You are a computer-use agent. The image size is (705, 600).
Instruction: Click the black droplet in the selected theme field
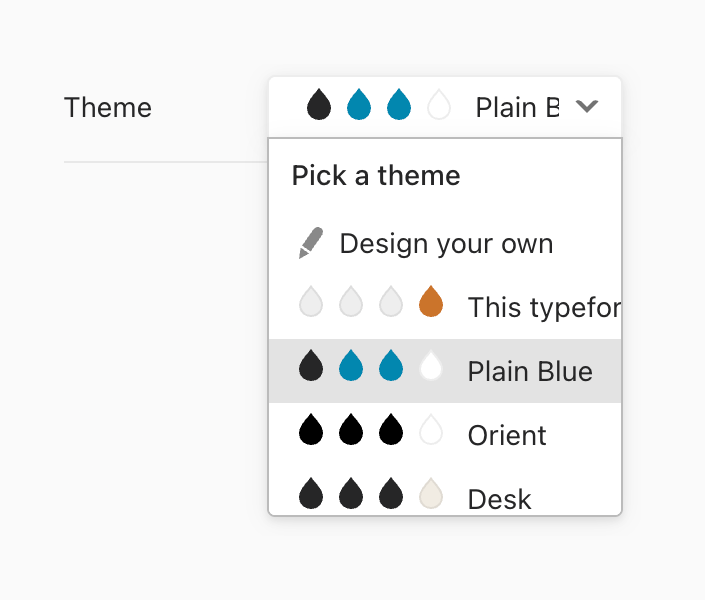pyautogui.click(x=319, y=104)
